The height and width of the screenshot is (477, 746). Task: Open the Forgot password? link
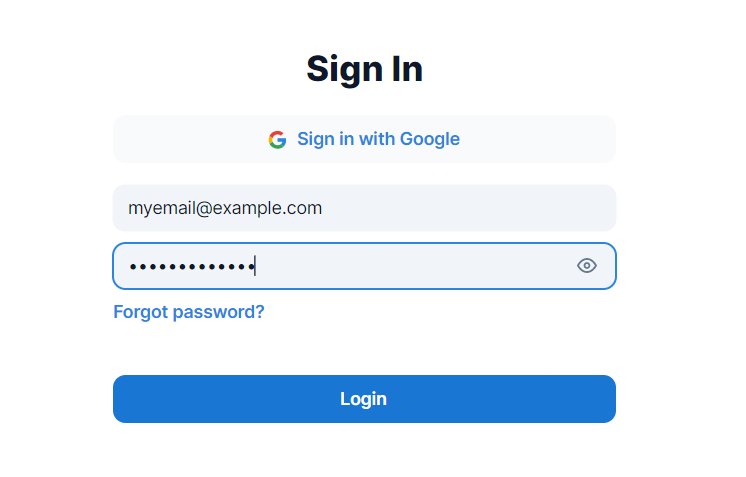click(x=189, y=312)
